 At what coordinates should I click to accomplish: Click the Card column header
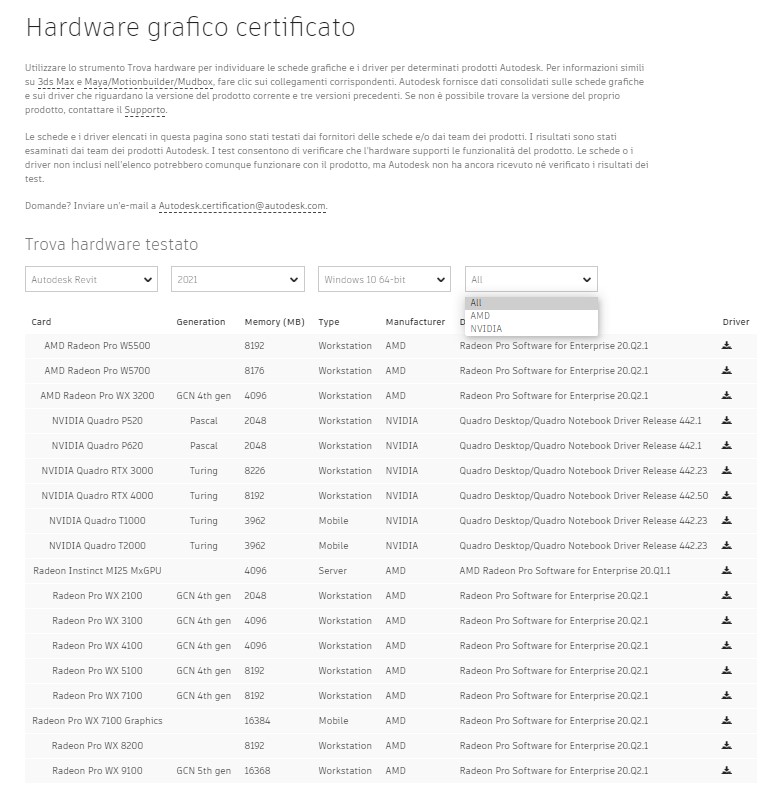41,322
